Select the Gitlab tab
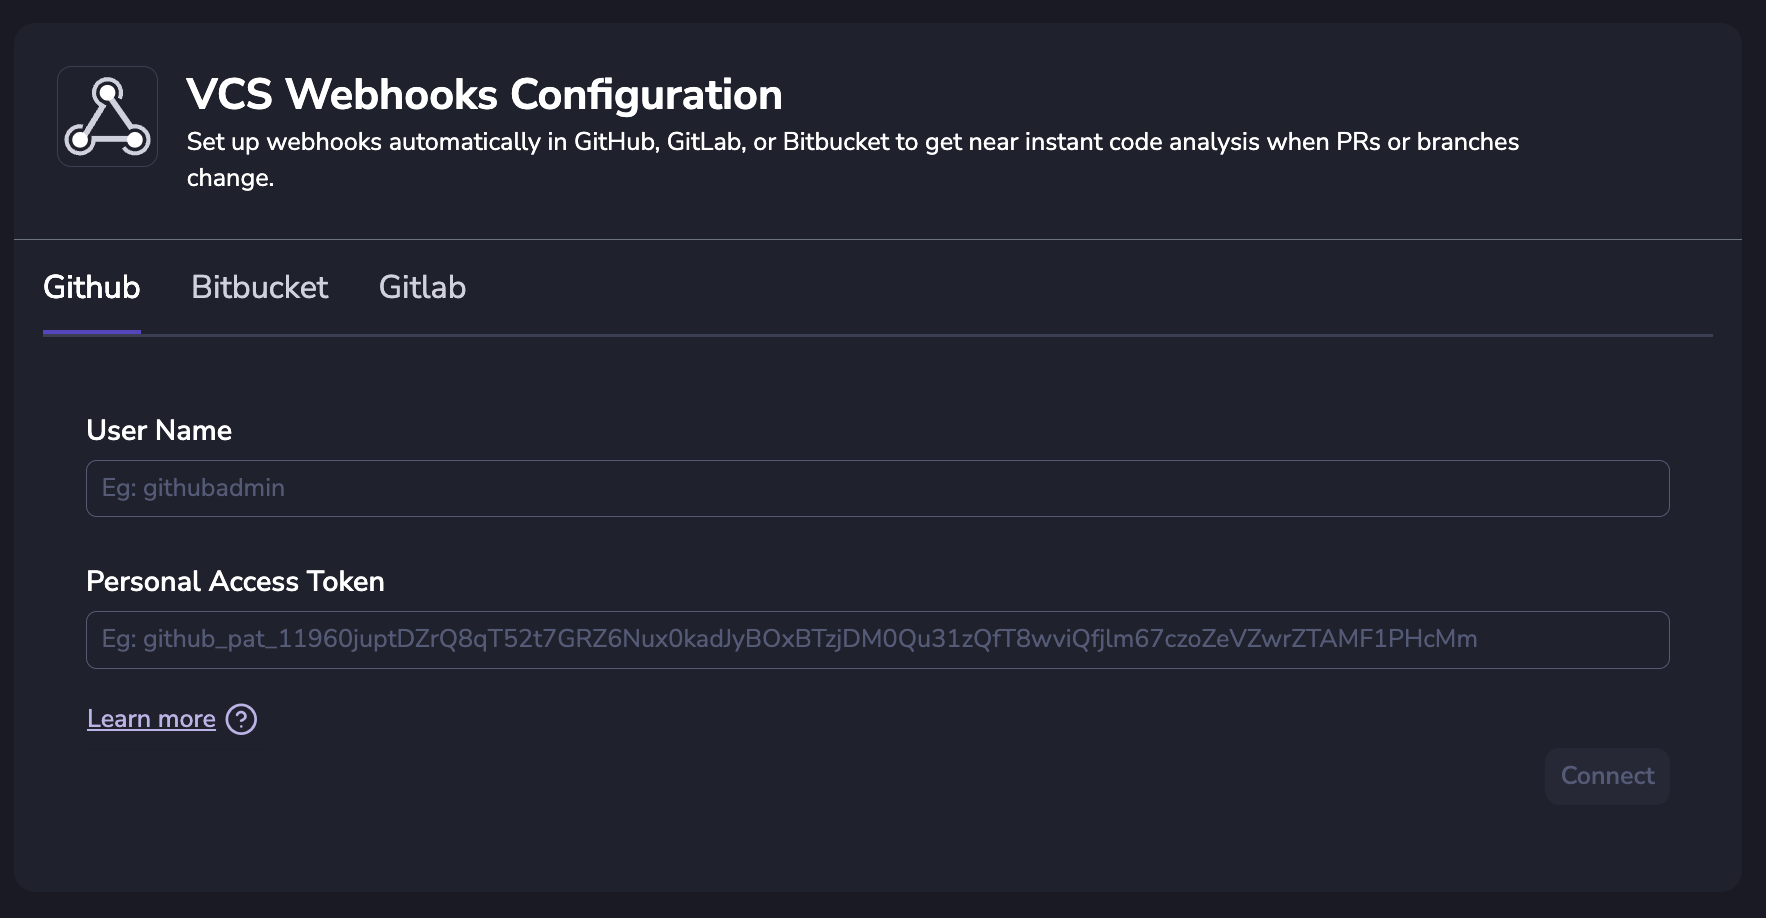 tap(422, 288)
